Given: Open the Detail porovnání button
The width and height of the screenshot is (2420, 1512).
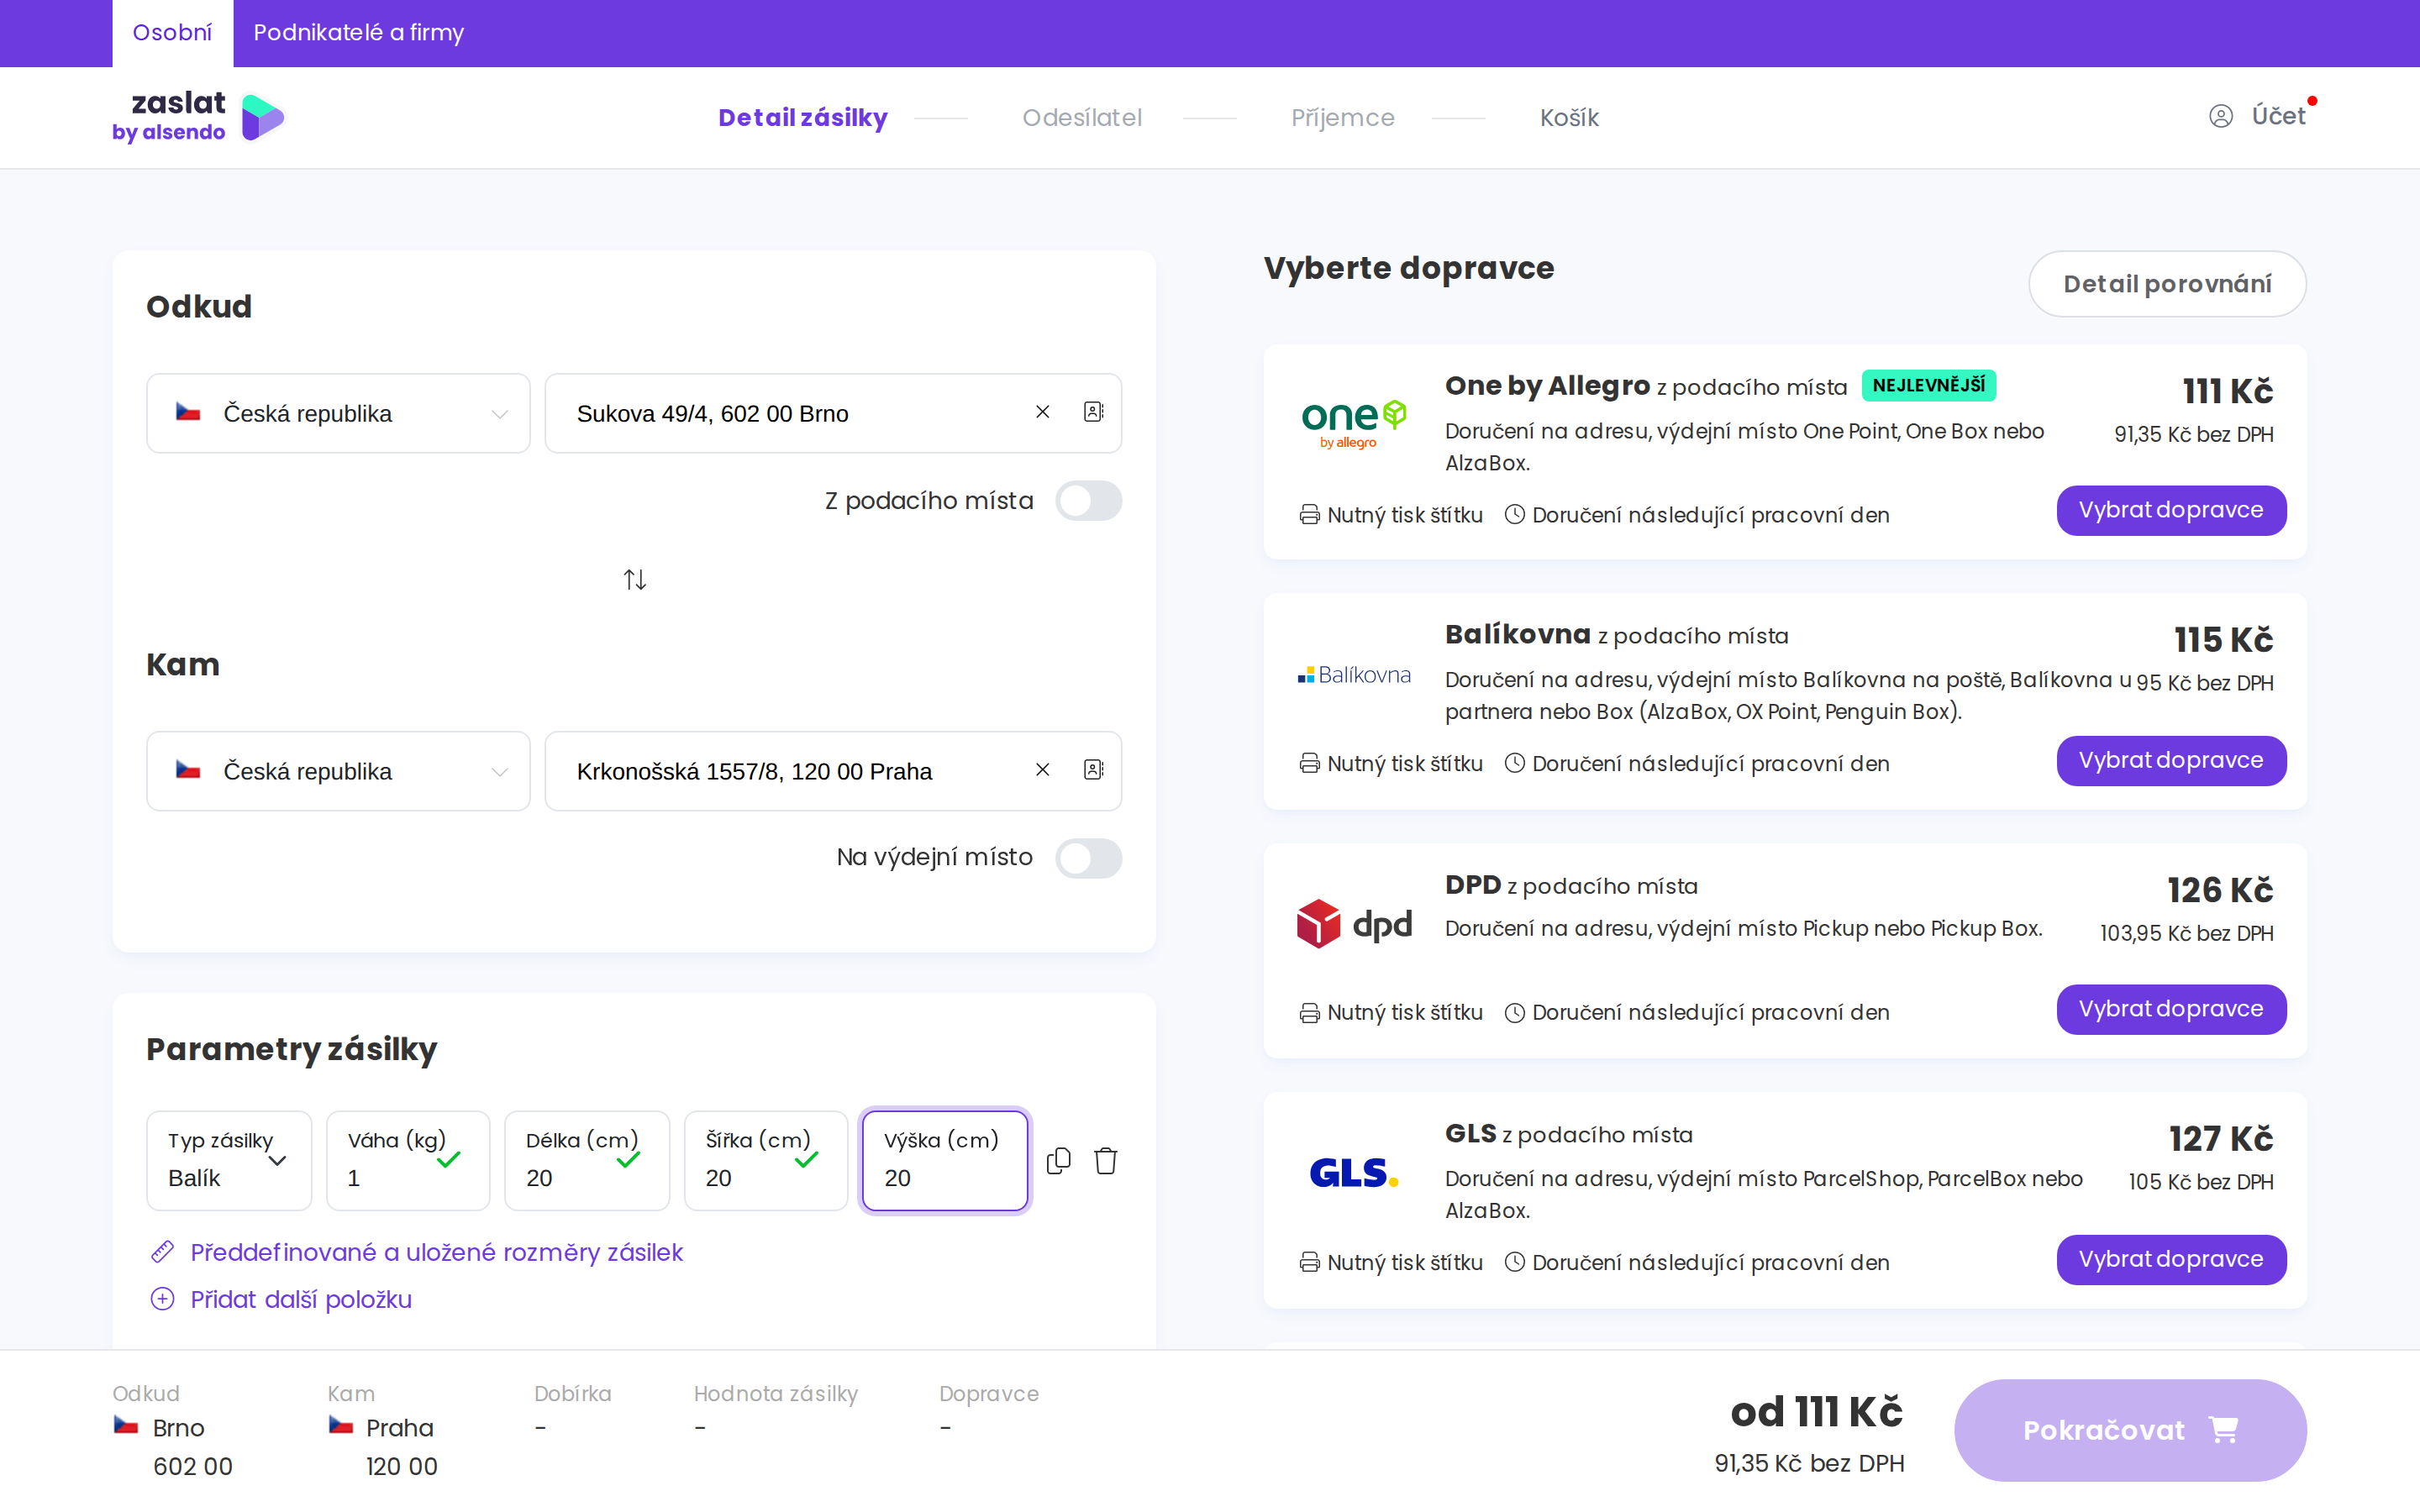Looking at the screenshot, I should click(2167, 284).
